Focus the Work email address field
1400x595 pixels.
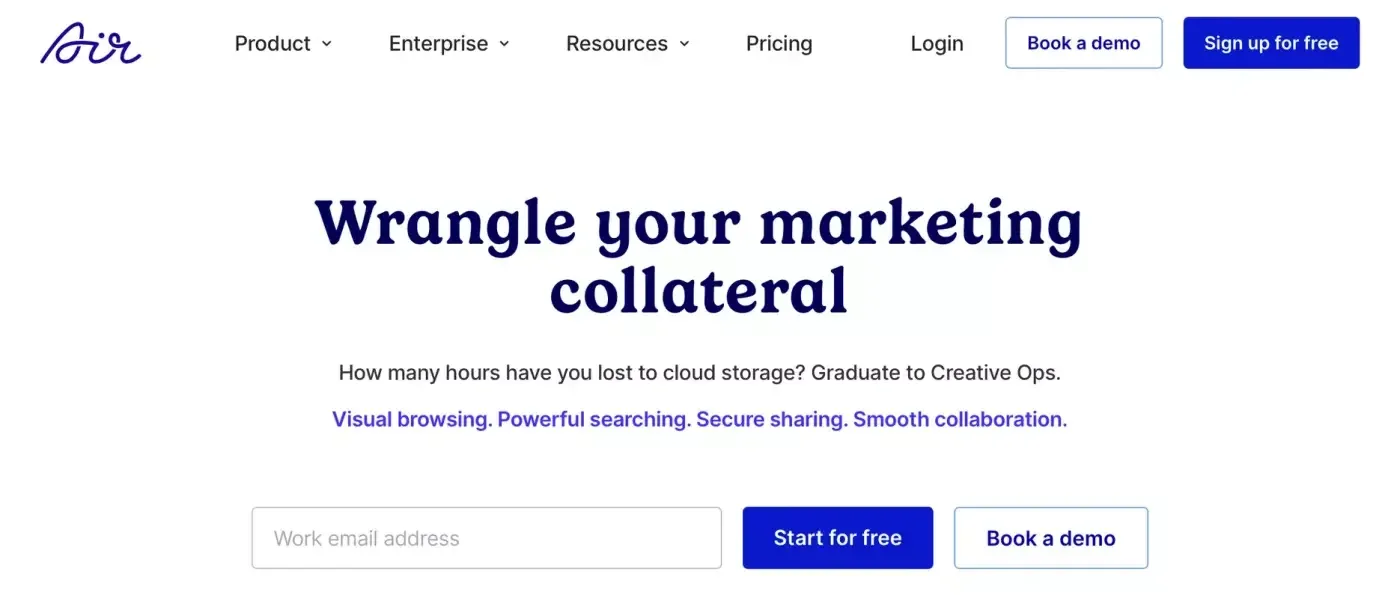[486, 538]
